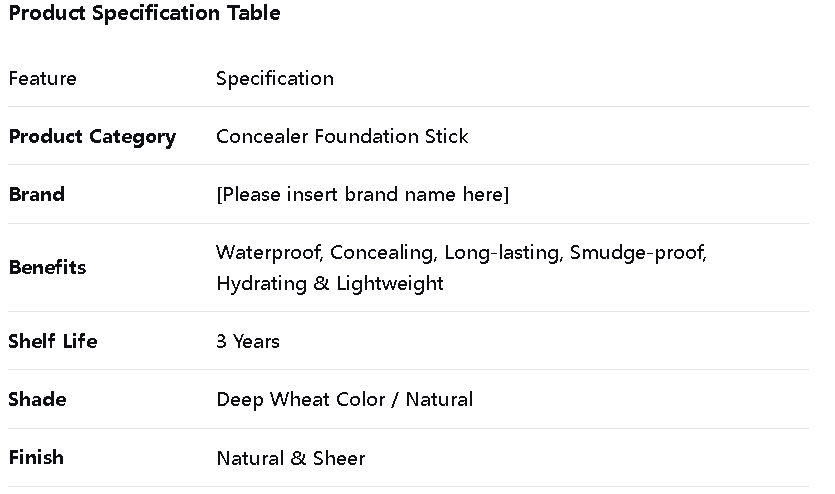Click the 3 Years shelf life value
This screenshot has width=835, height=494.
(248, 341)
